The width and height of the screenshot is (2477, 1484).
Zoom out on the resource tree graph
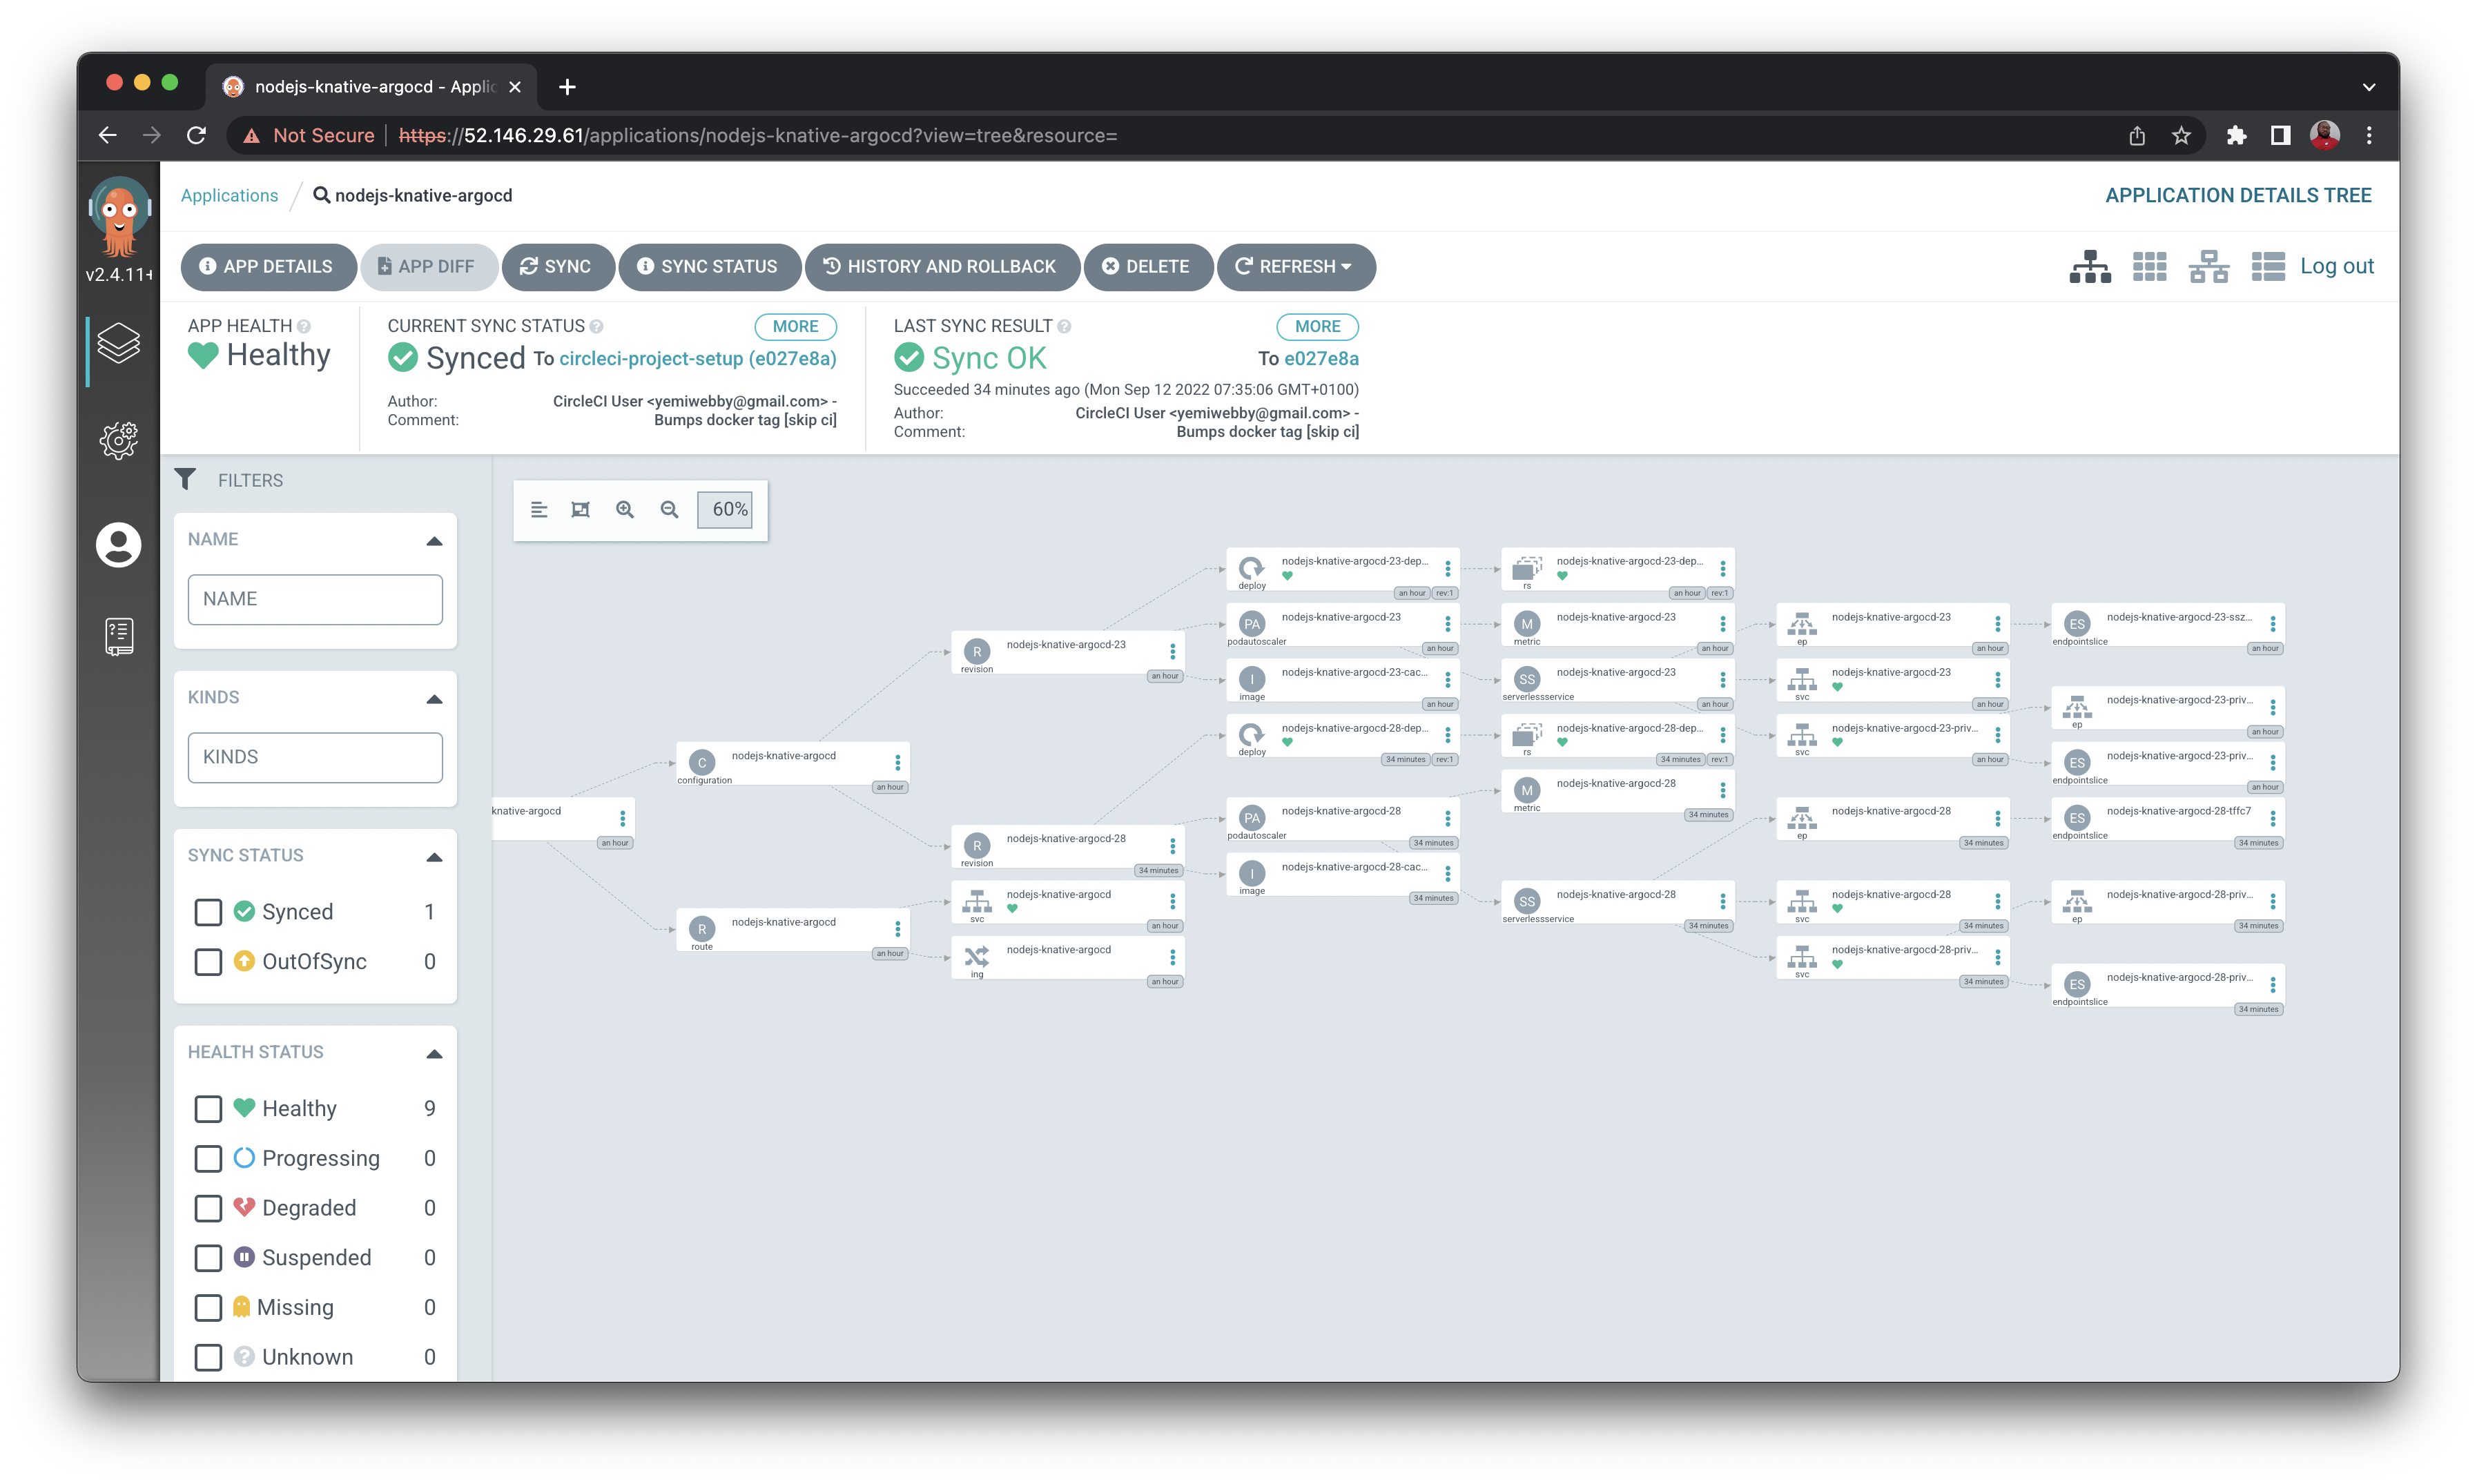tap(669, 510)
